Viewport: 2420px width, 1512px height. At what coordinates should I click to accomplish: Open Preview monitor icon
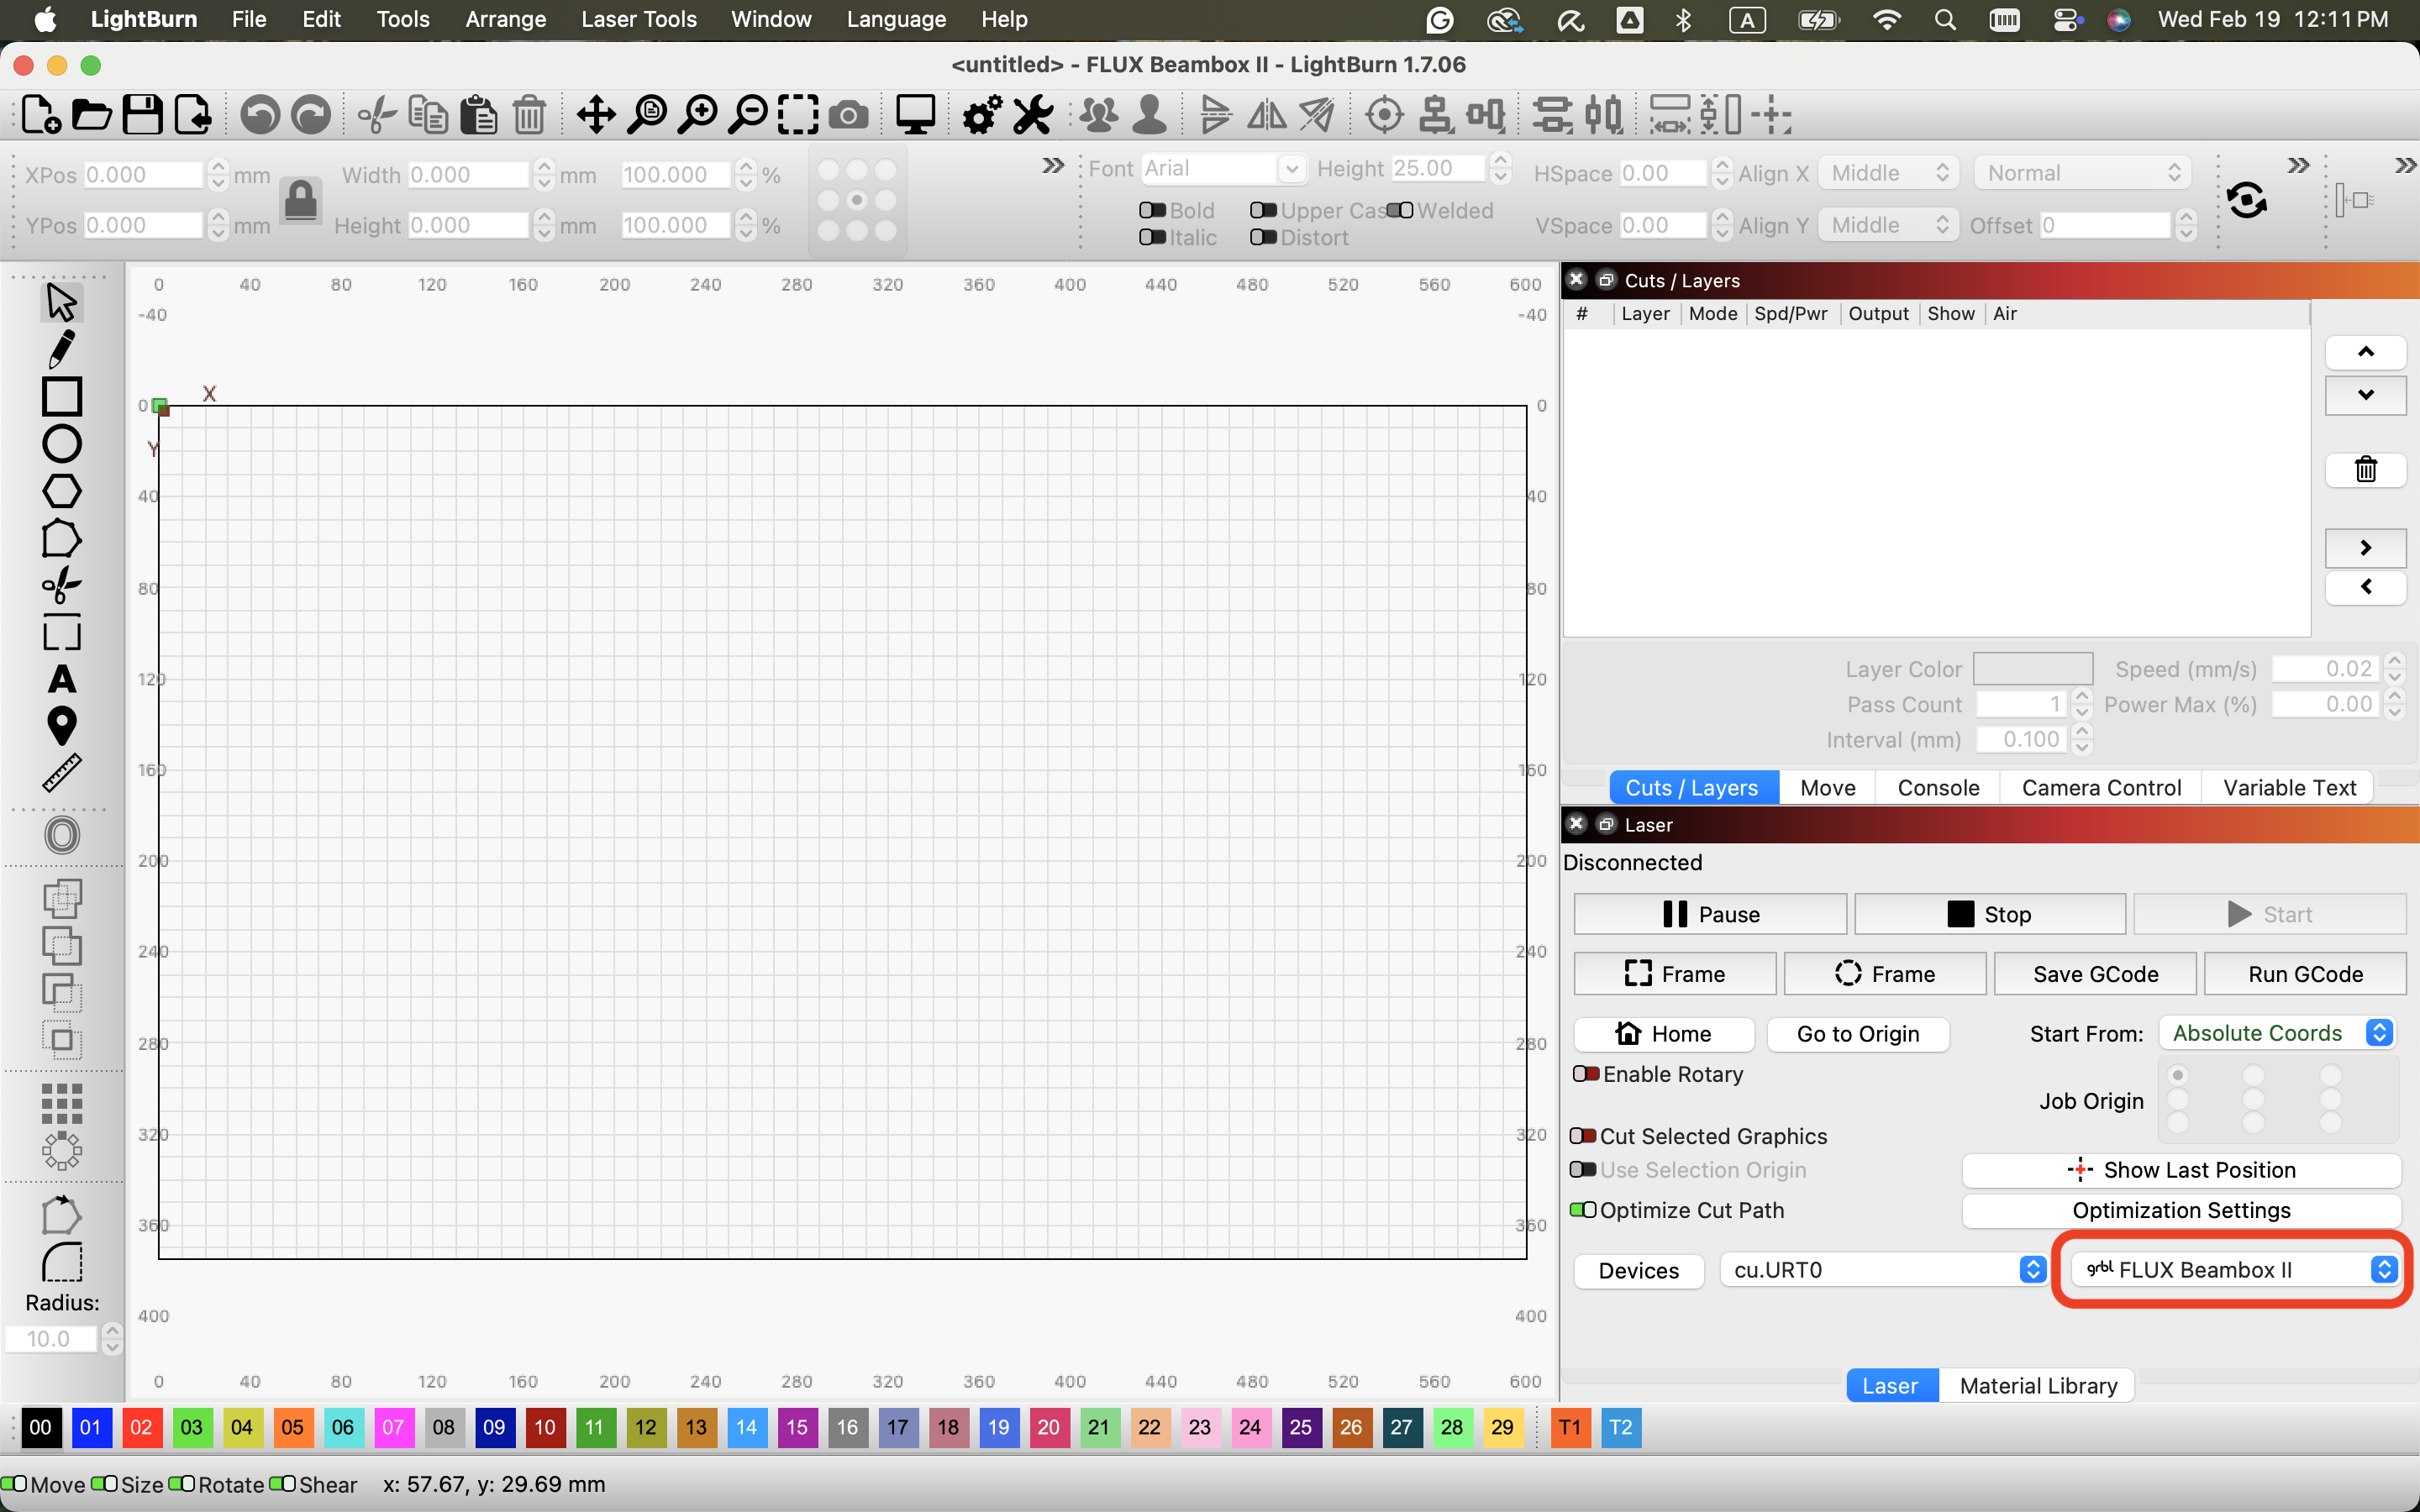(915, 115)
